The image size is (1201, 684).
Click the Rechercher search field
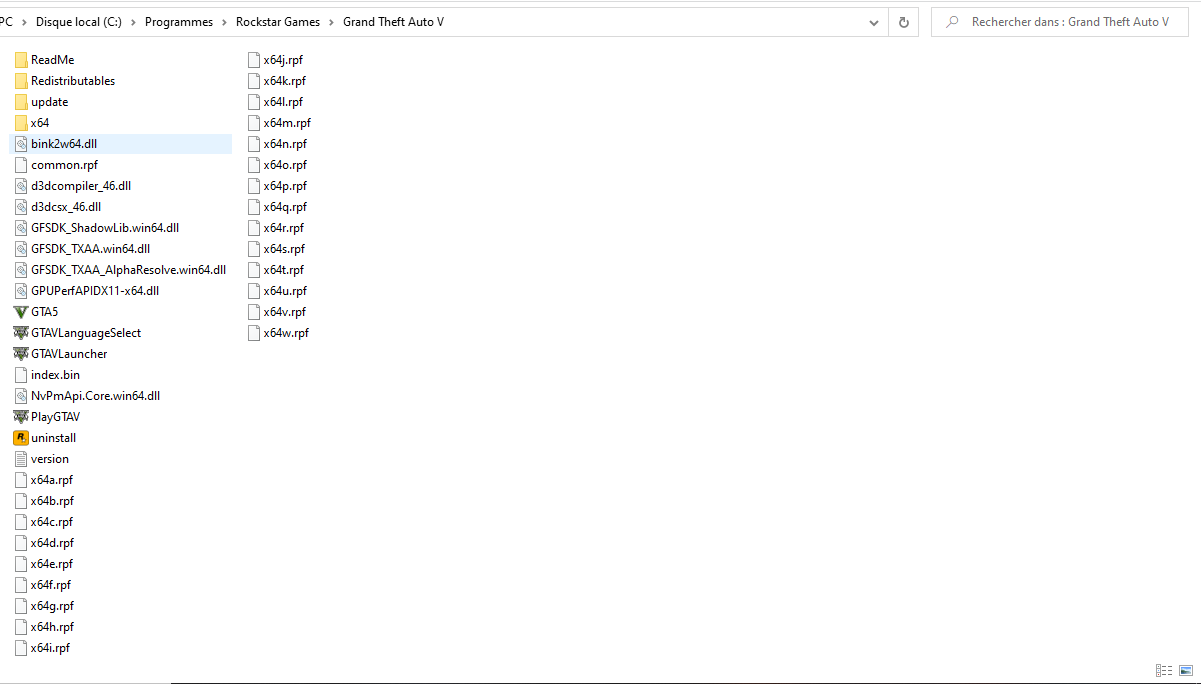(1060, 21)
